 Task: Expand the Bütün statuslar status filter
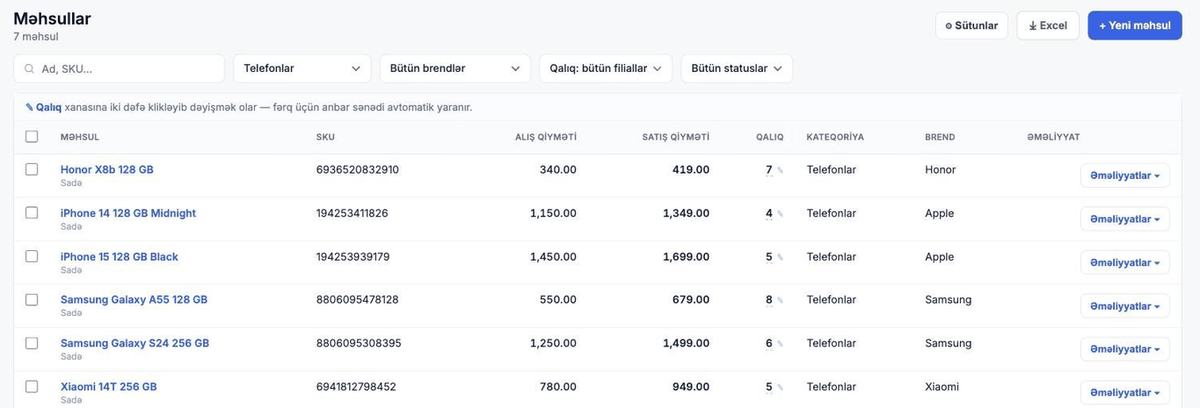coord(737,69)
